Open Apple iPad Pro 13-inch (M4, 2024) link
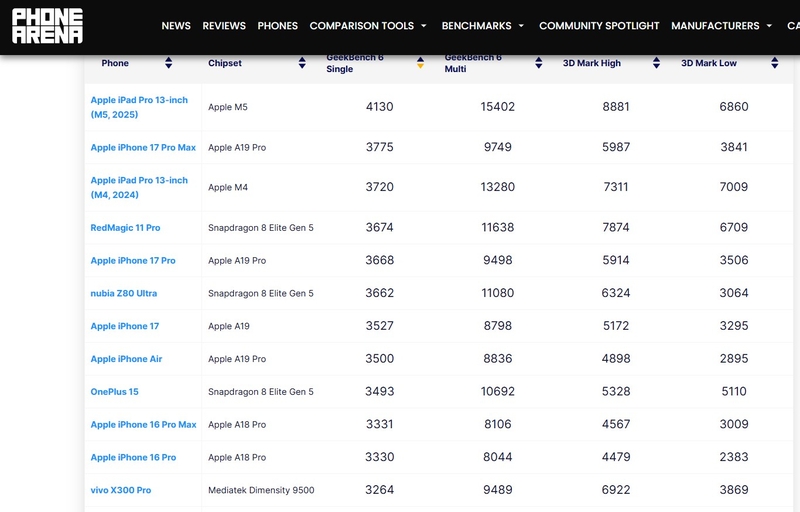800x512 pixels. (x=139, y=187)
